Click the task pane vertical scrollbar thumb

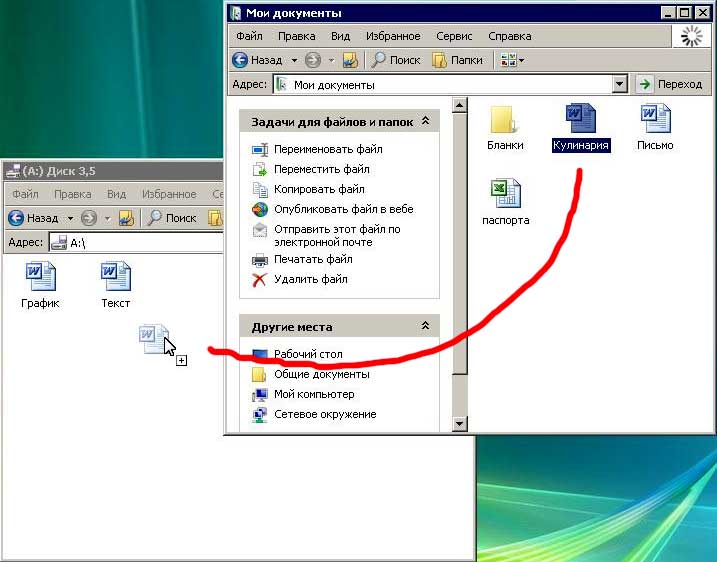(x=459, y=243)
